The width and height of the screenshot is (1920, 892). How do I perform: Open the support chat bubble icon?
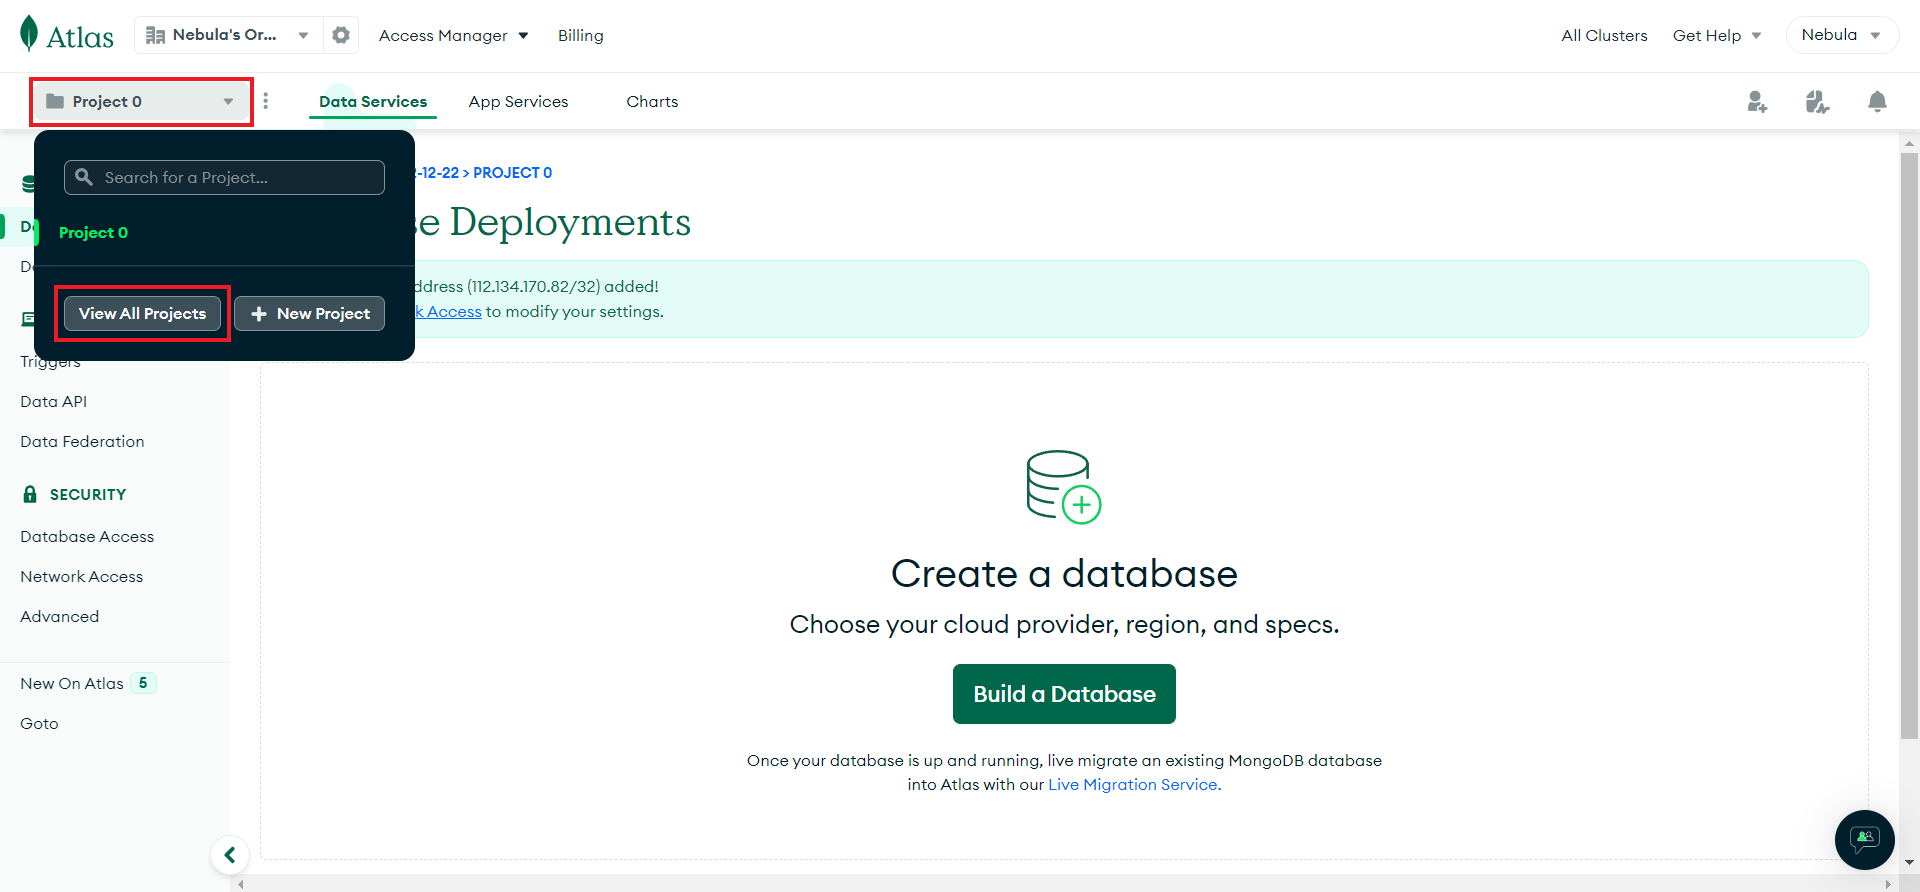[x=1864, y=839]
